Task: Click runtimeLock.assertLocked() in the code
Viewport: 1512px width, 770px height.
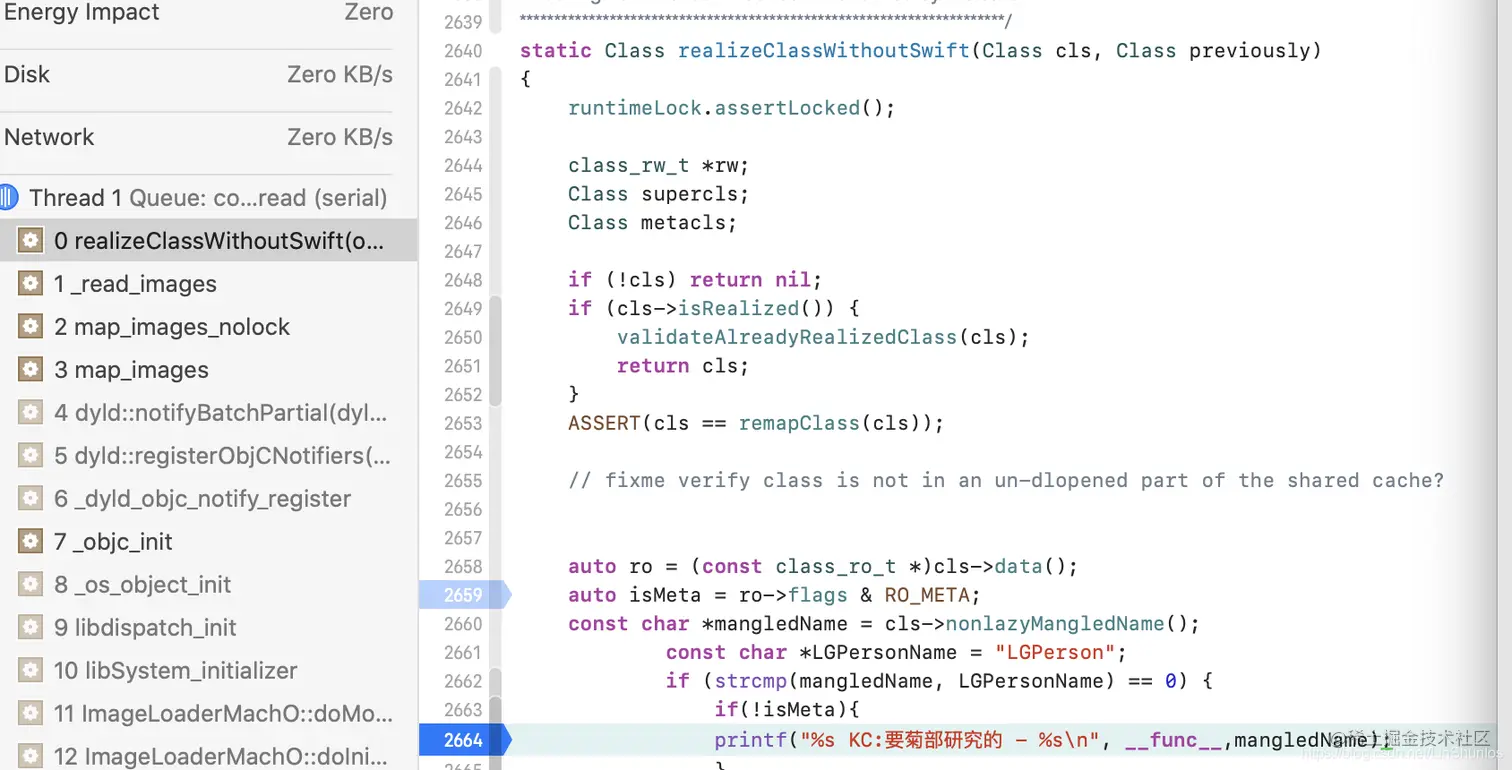Action: (x=732, y=108)
